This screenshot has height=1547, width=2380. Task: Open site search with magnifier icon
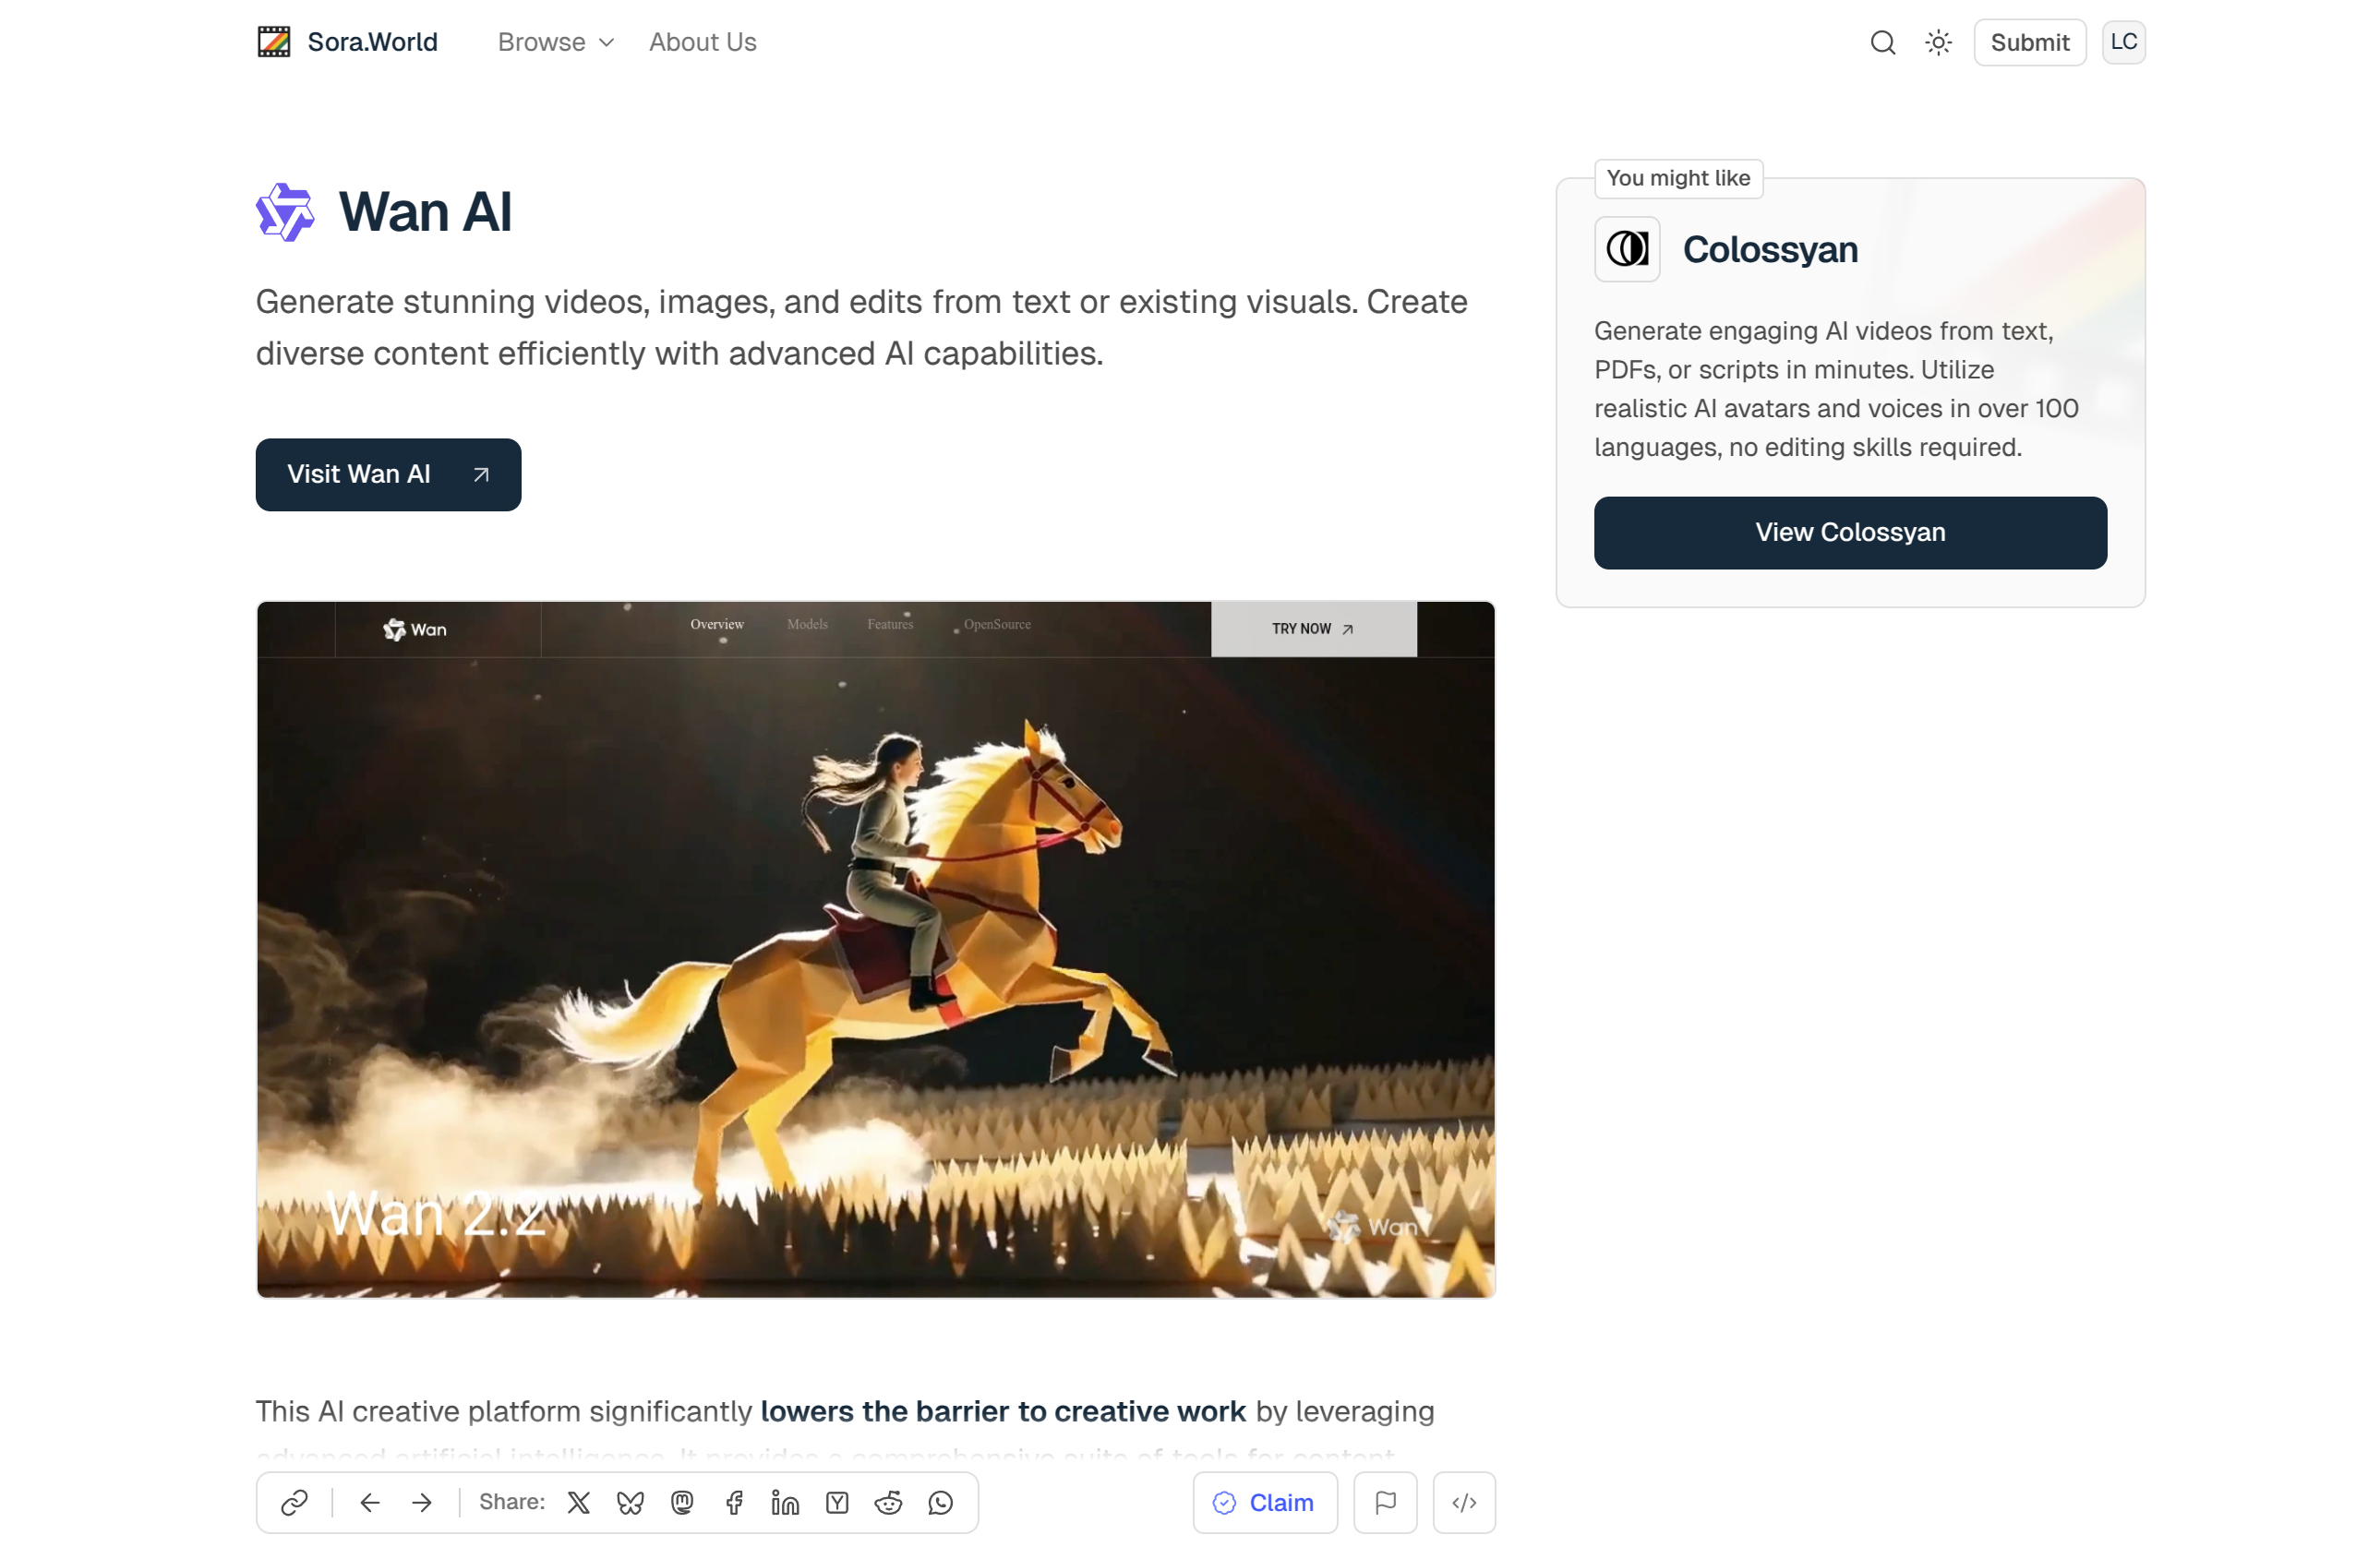point(1883,42)
